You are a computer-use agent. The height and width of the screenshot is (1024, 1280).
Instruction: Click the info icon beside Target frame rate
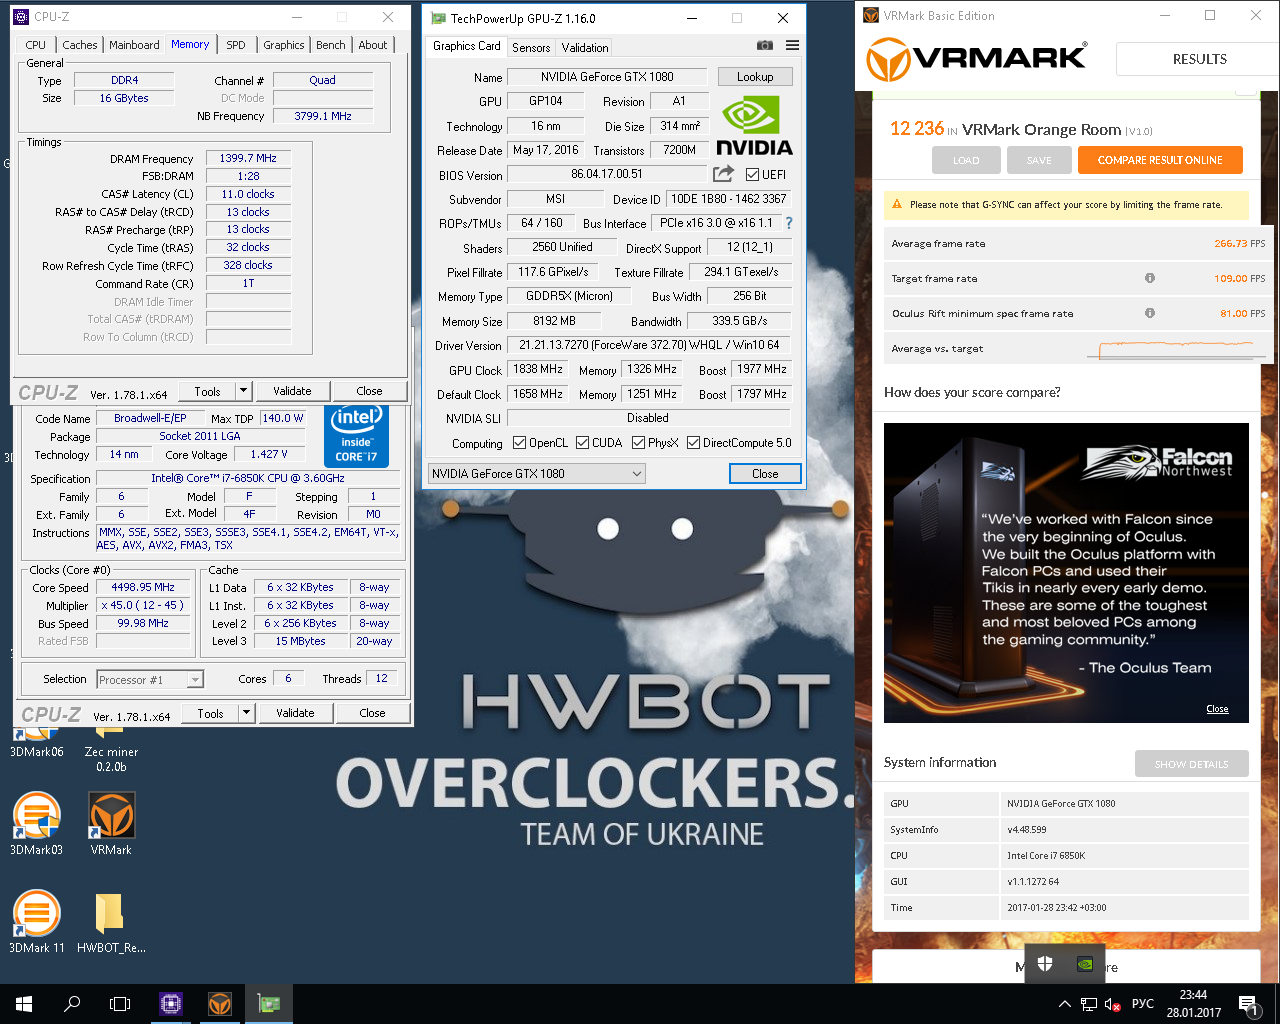pos(1150,278)
